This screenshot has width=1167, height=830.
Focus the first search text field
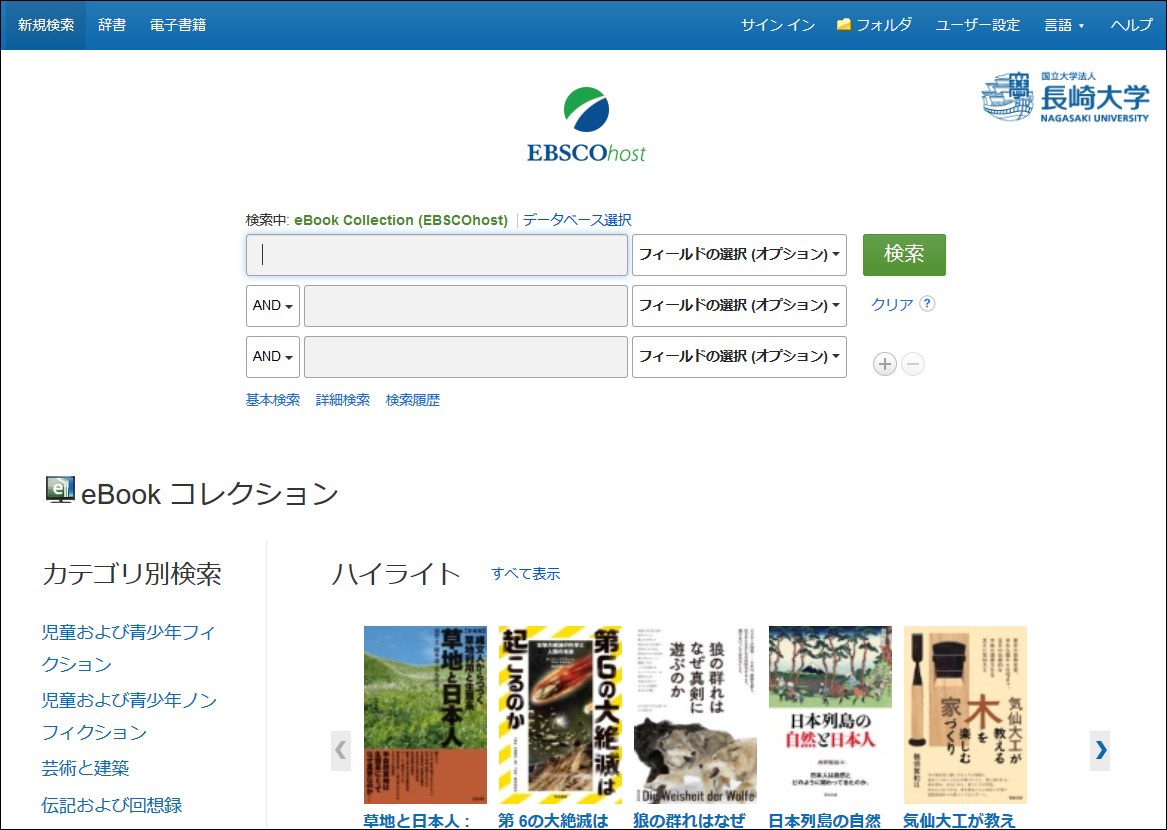437,255
